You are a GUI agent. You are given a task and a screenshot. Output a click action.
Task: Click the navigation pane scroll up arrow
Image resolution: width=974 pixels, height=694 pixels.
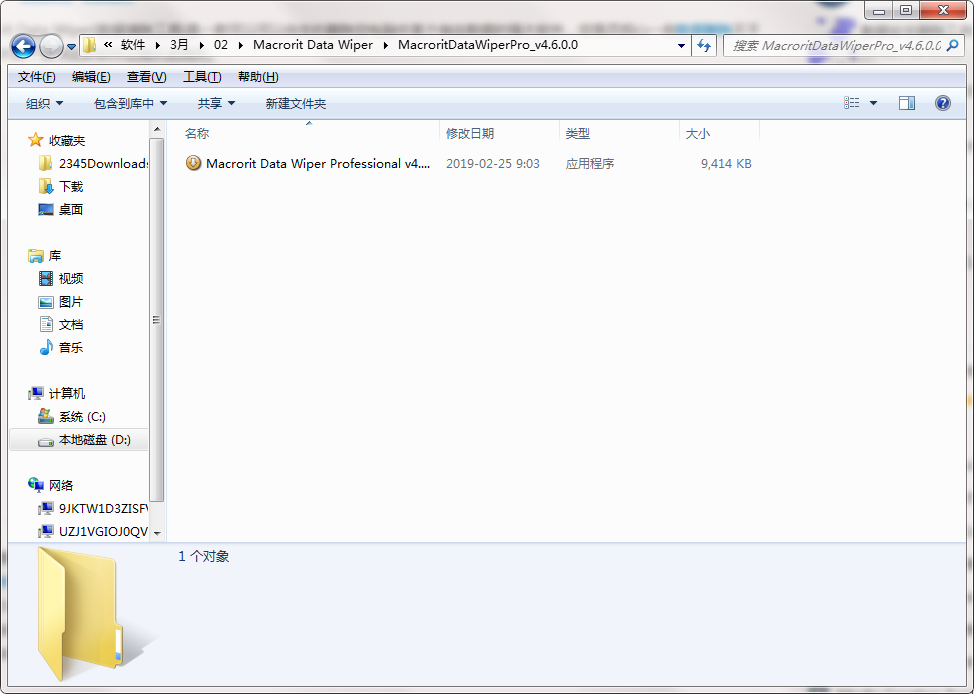pyautogui.click(x=157, y=129)
